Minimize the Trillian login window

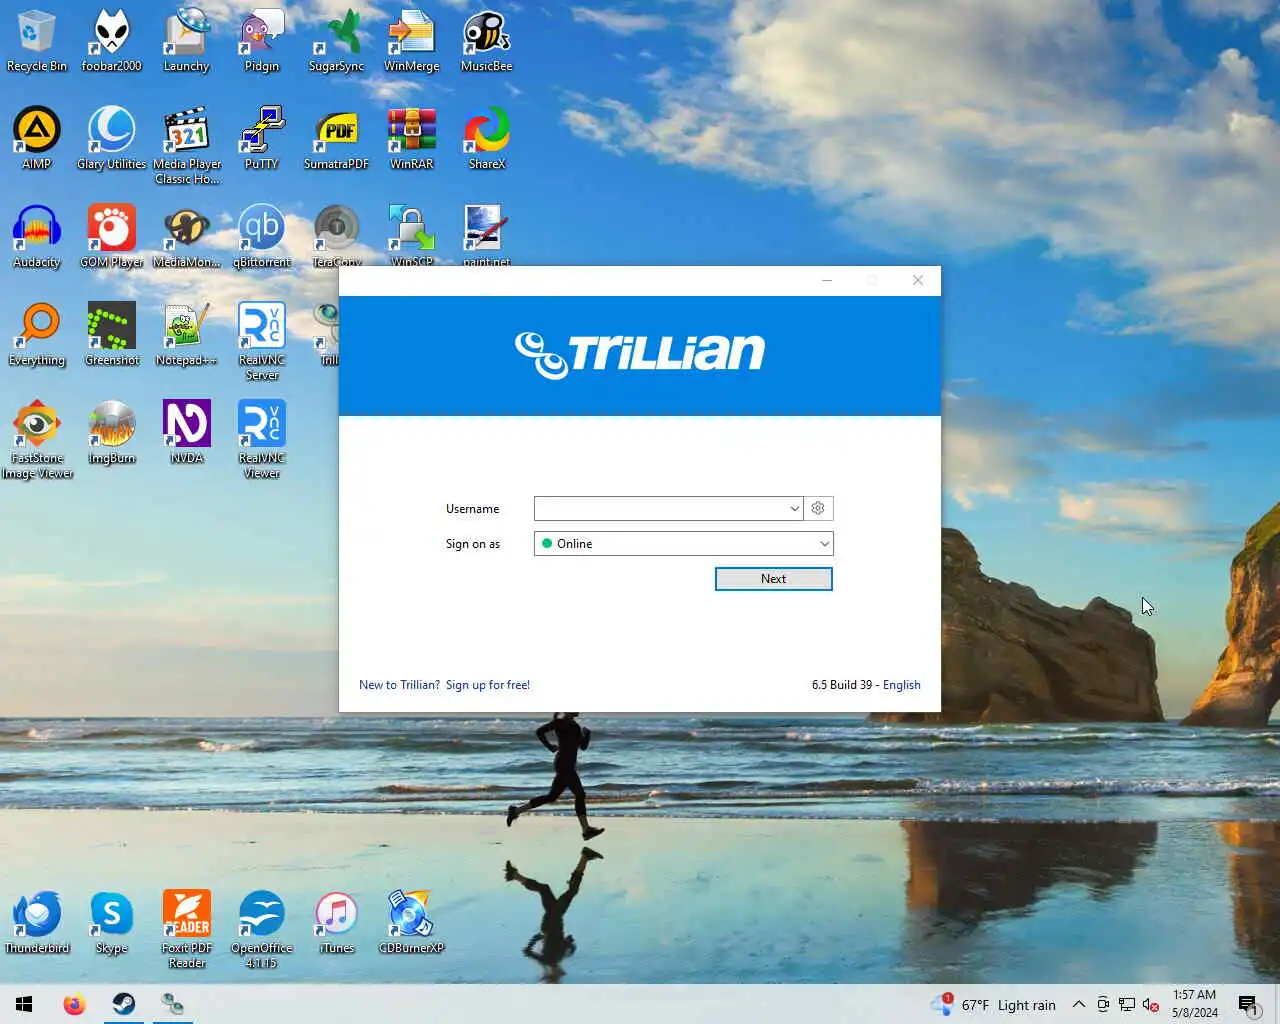pyautogui.click(x=827, y=280)
